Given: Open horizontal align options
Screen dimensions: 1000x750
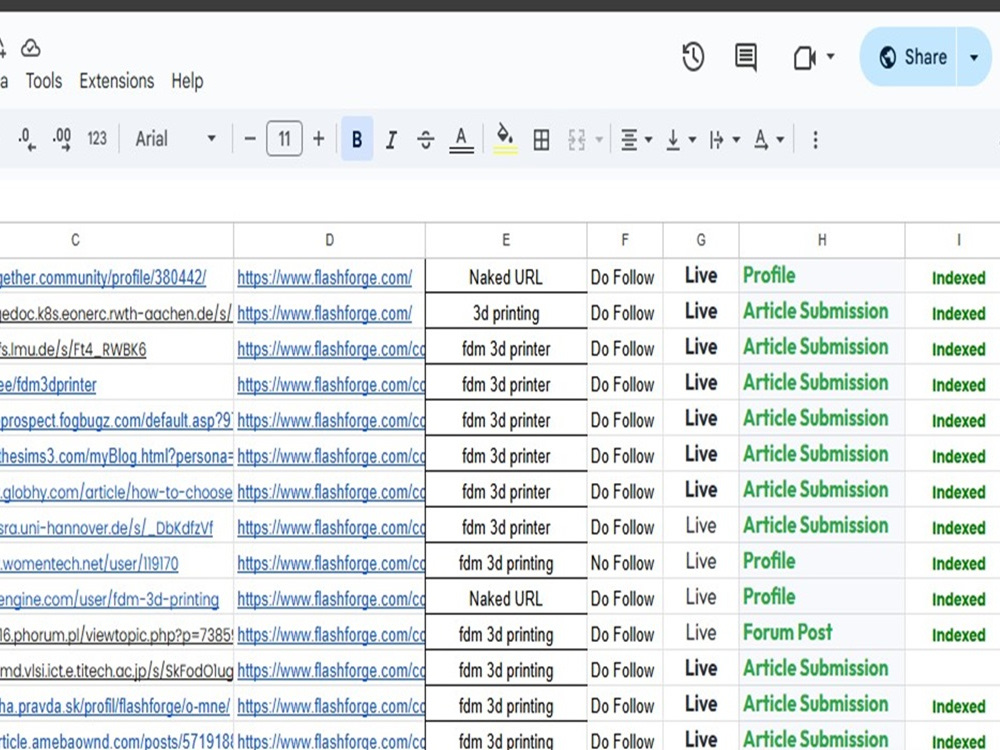Looking at the screenshot, I should tap(636, 139).
